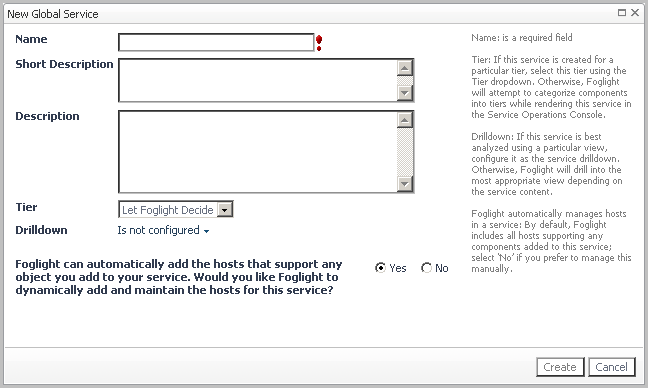
Task: Click the Cancel button
Action: tap(612, 367)
